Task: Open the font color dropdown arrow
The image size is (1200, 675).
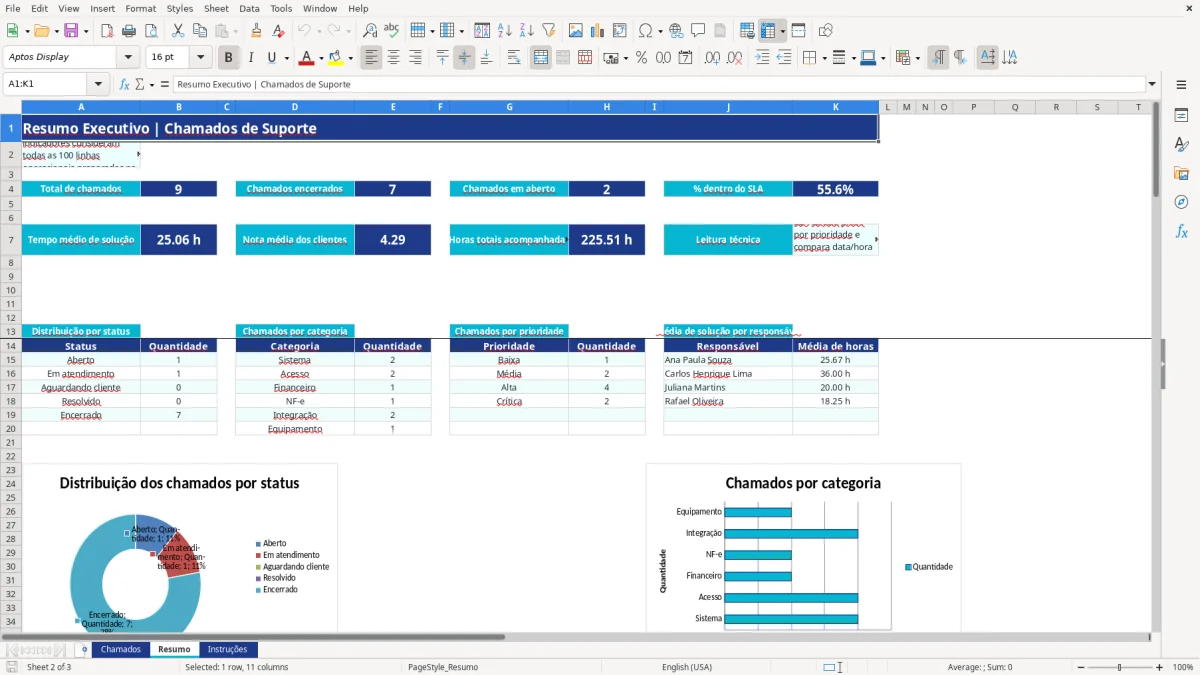Action: (x=320, y=58)
